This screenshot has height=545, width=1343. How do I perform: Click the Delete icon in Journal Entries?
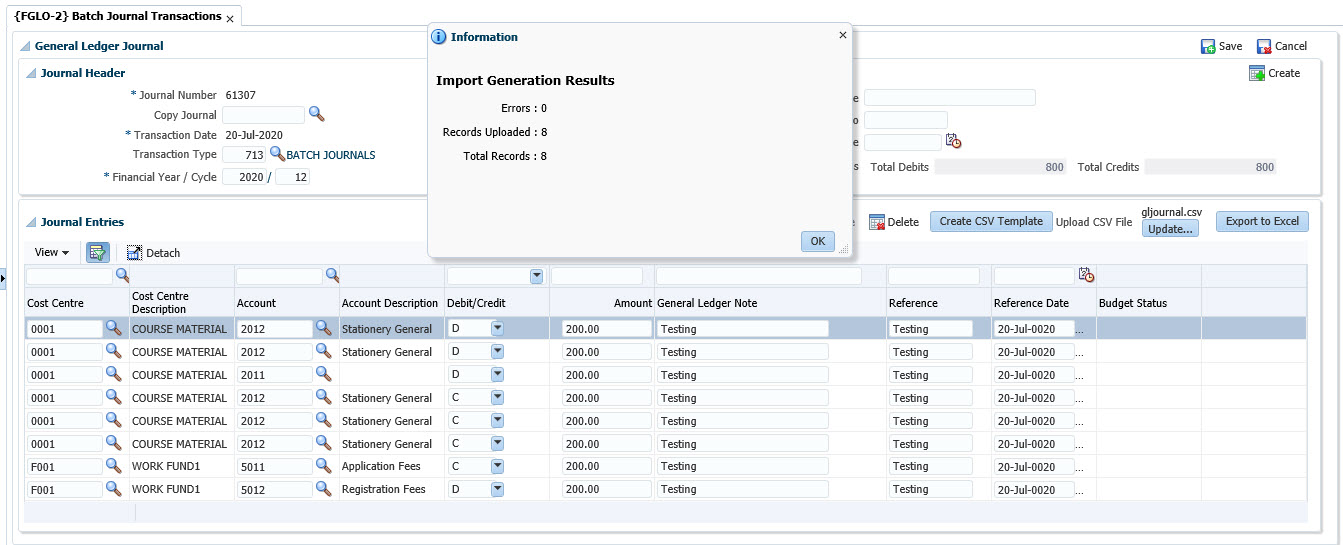[877, 222]
